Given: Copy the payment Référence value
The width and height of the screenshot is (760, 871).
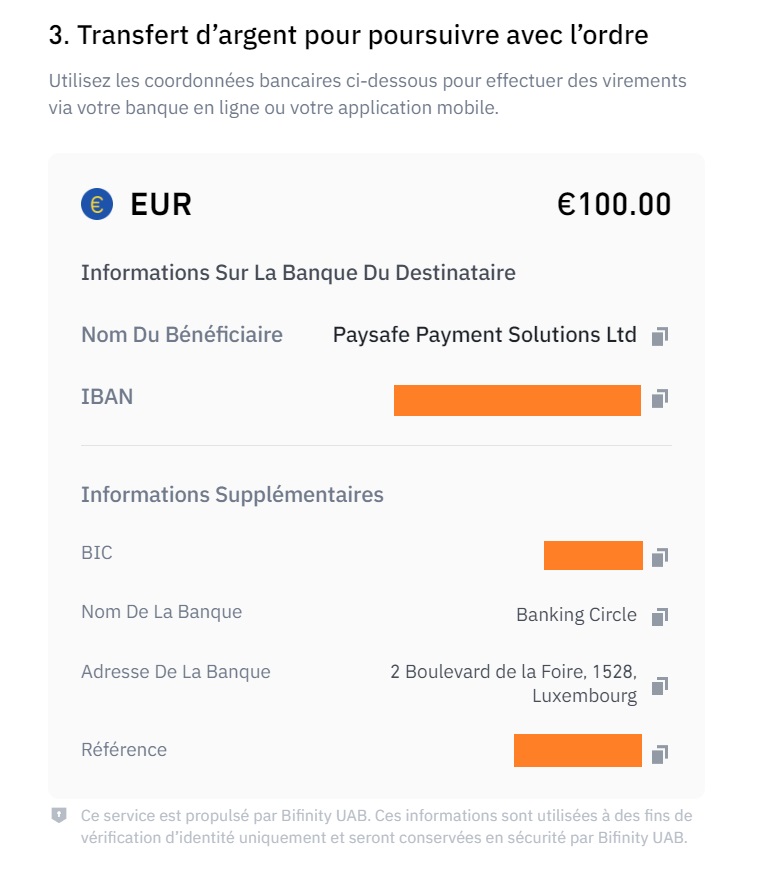Looking at the screenshot, I should (659, 753).
